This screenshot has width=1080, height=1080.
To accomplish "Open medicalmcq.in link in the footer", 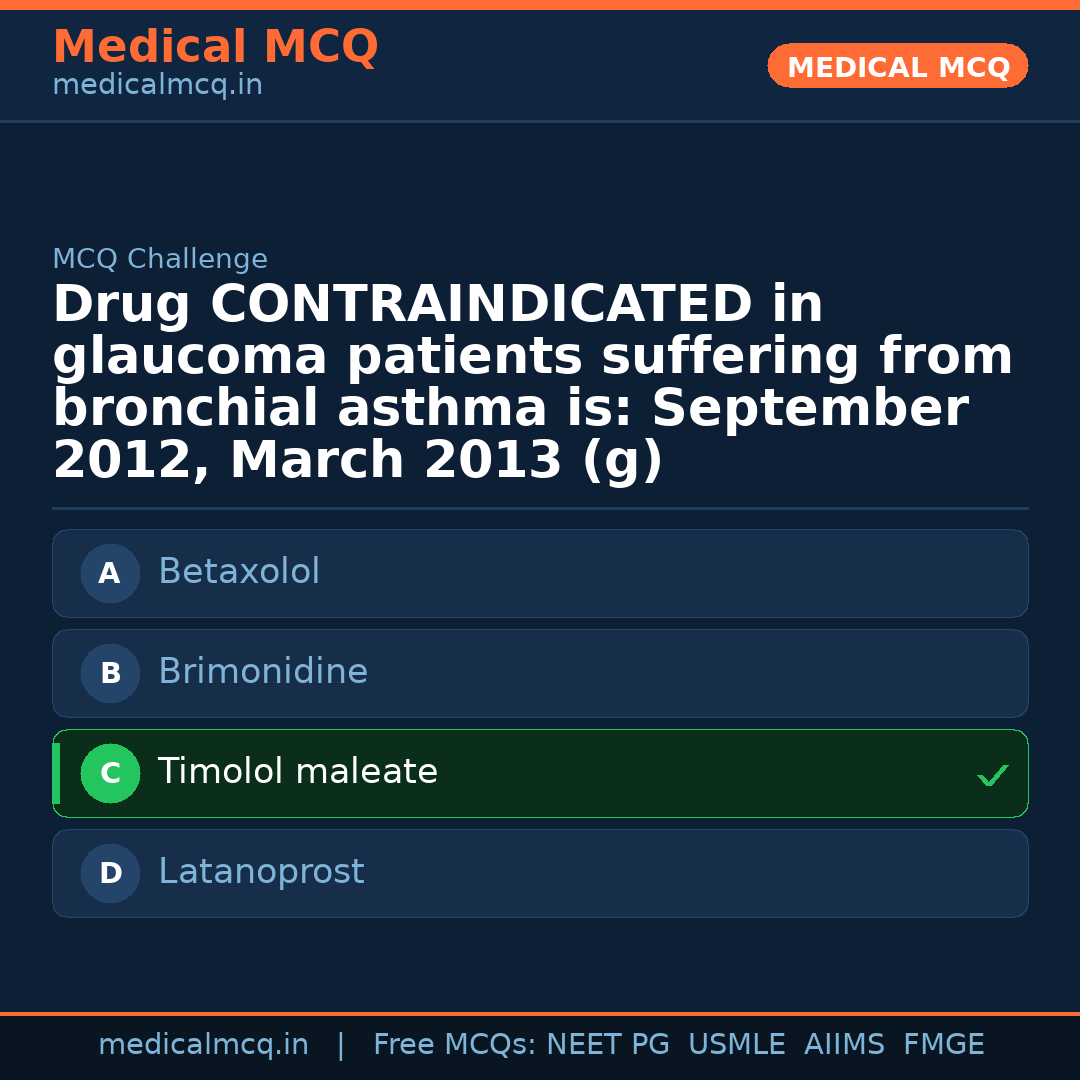I will 203,1045.
